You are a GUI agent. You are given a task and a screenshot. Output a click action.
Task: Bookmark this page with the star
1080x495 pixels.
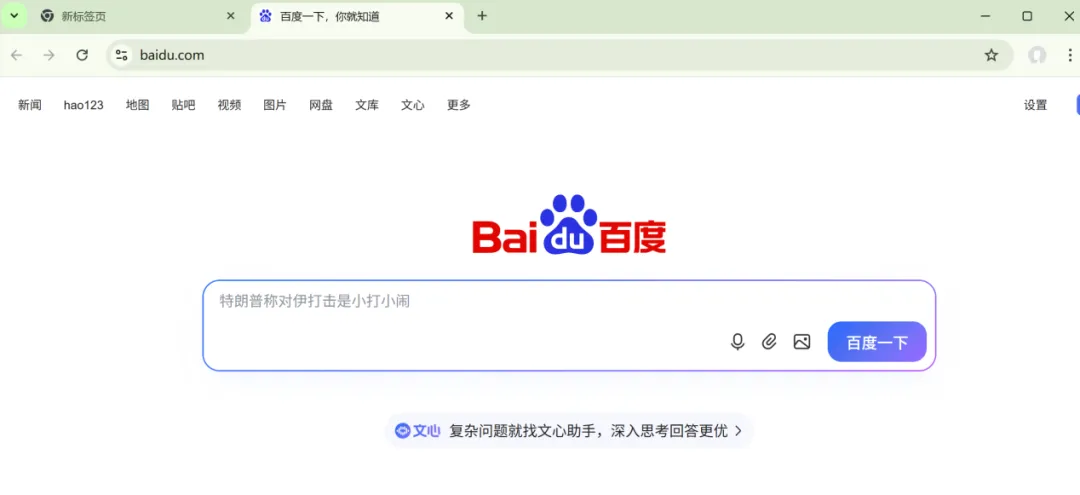(x=991, y=55)
